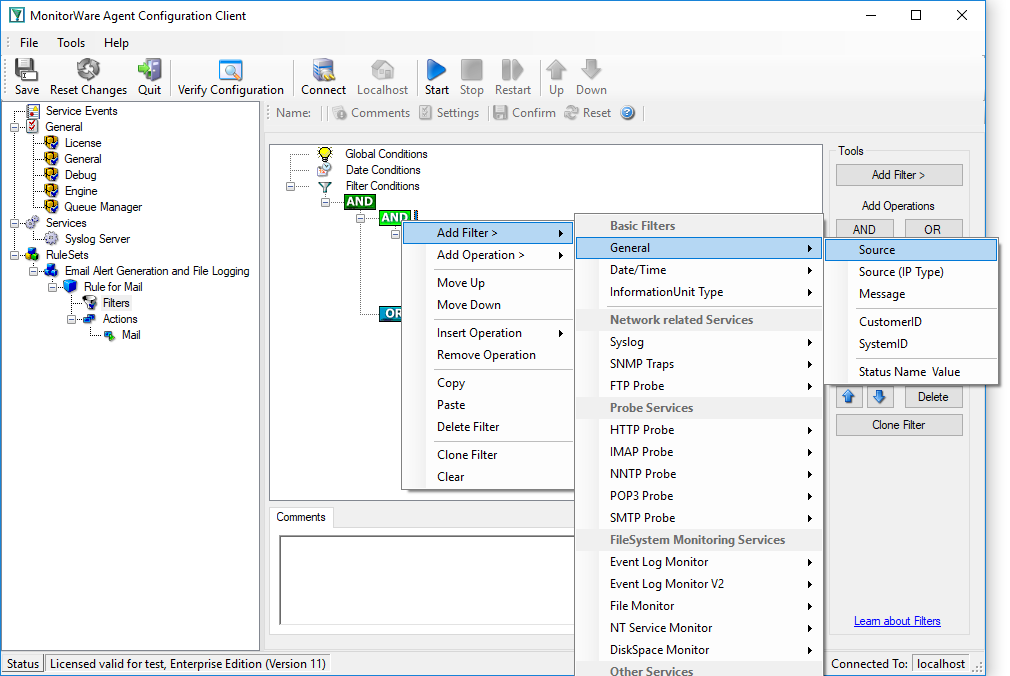
Task: Select the Filters funnel icon in tree
Action: [90, 303]
